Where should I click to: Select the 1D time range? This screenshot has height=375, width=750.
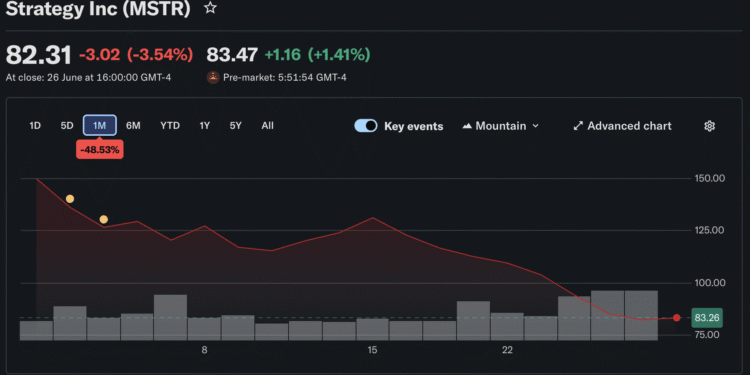pyautogui.click(x=35, y=126)
